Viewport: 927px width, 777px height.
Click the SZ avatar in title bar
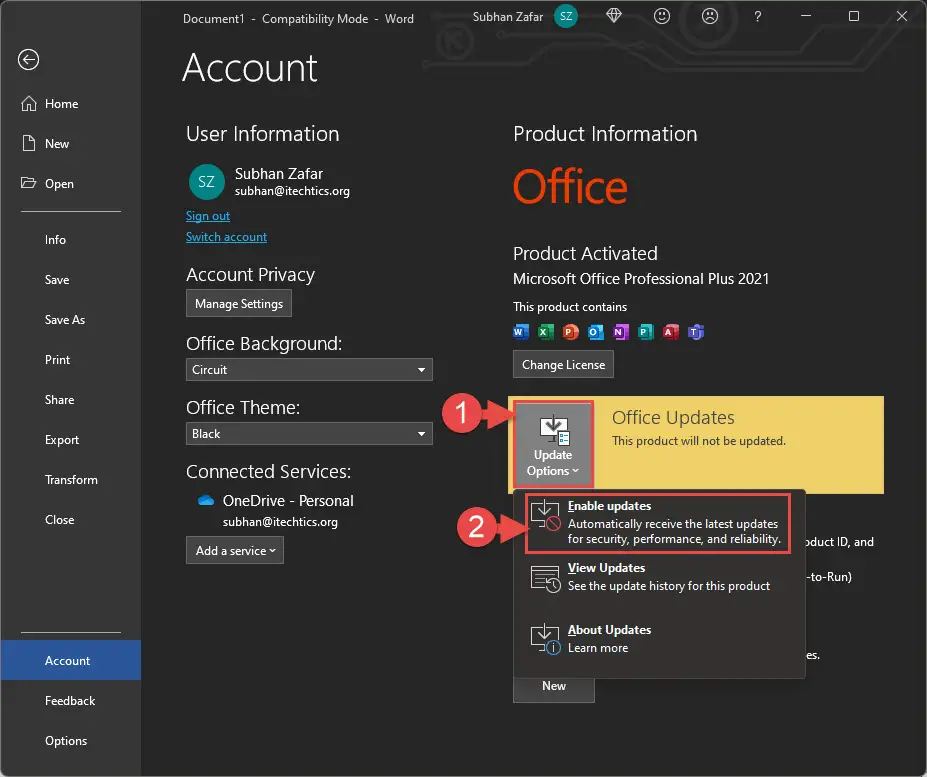click(x=566, y=17)
